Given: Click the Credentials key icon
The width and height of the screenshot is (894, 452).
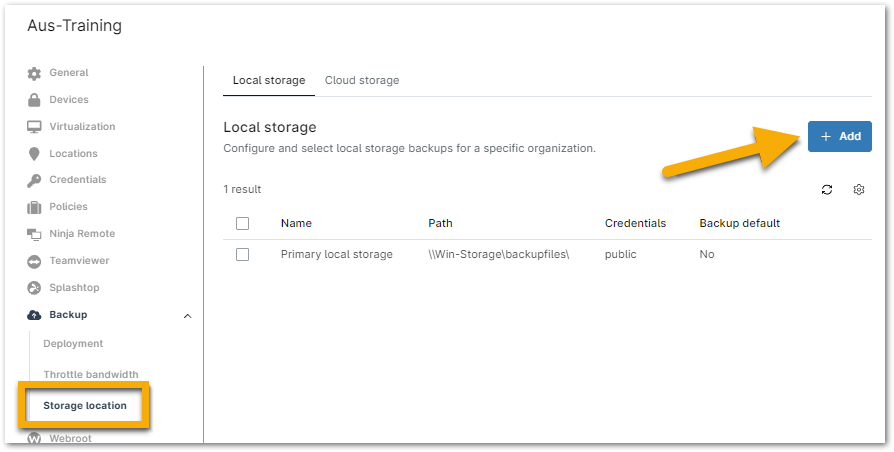Looking at the screenshot, I should 34,180.
